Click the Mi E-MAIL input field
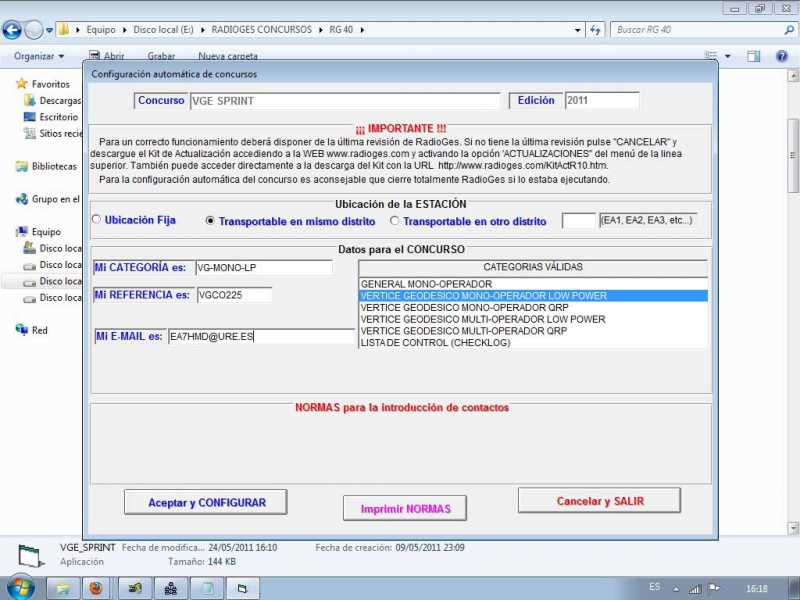Image resolution: width=800 pixels, height=600 pixels. tap(261, 337)
